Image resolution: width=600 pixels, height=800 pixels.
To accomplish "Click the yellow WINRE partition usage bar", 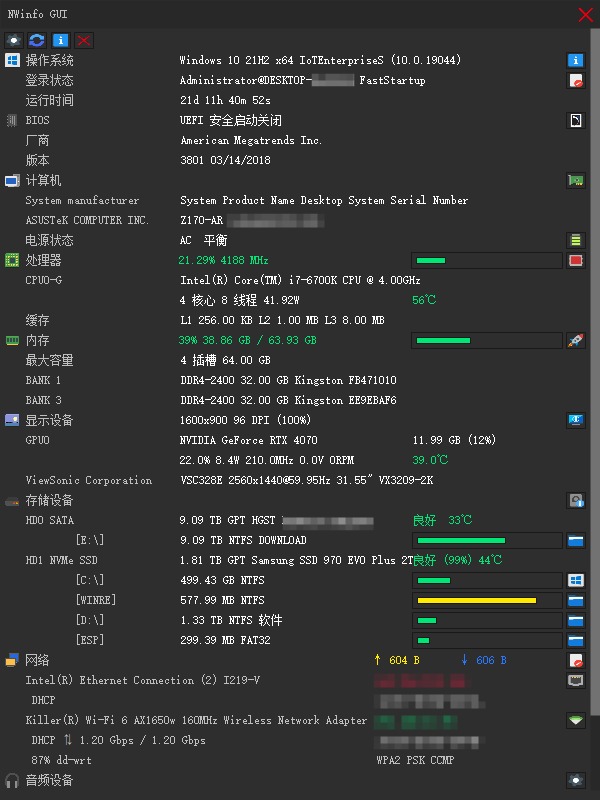I will click(476, 600).
